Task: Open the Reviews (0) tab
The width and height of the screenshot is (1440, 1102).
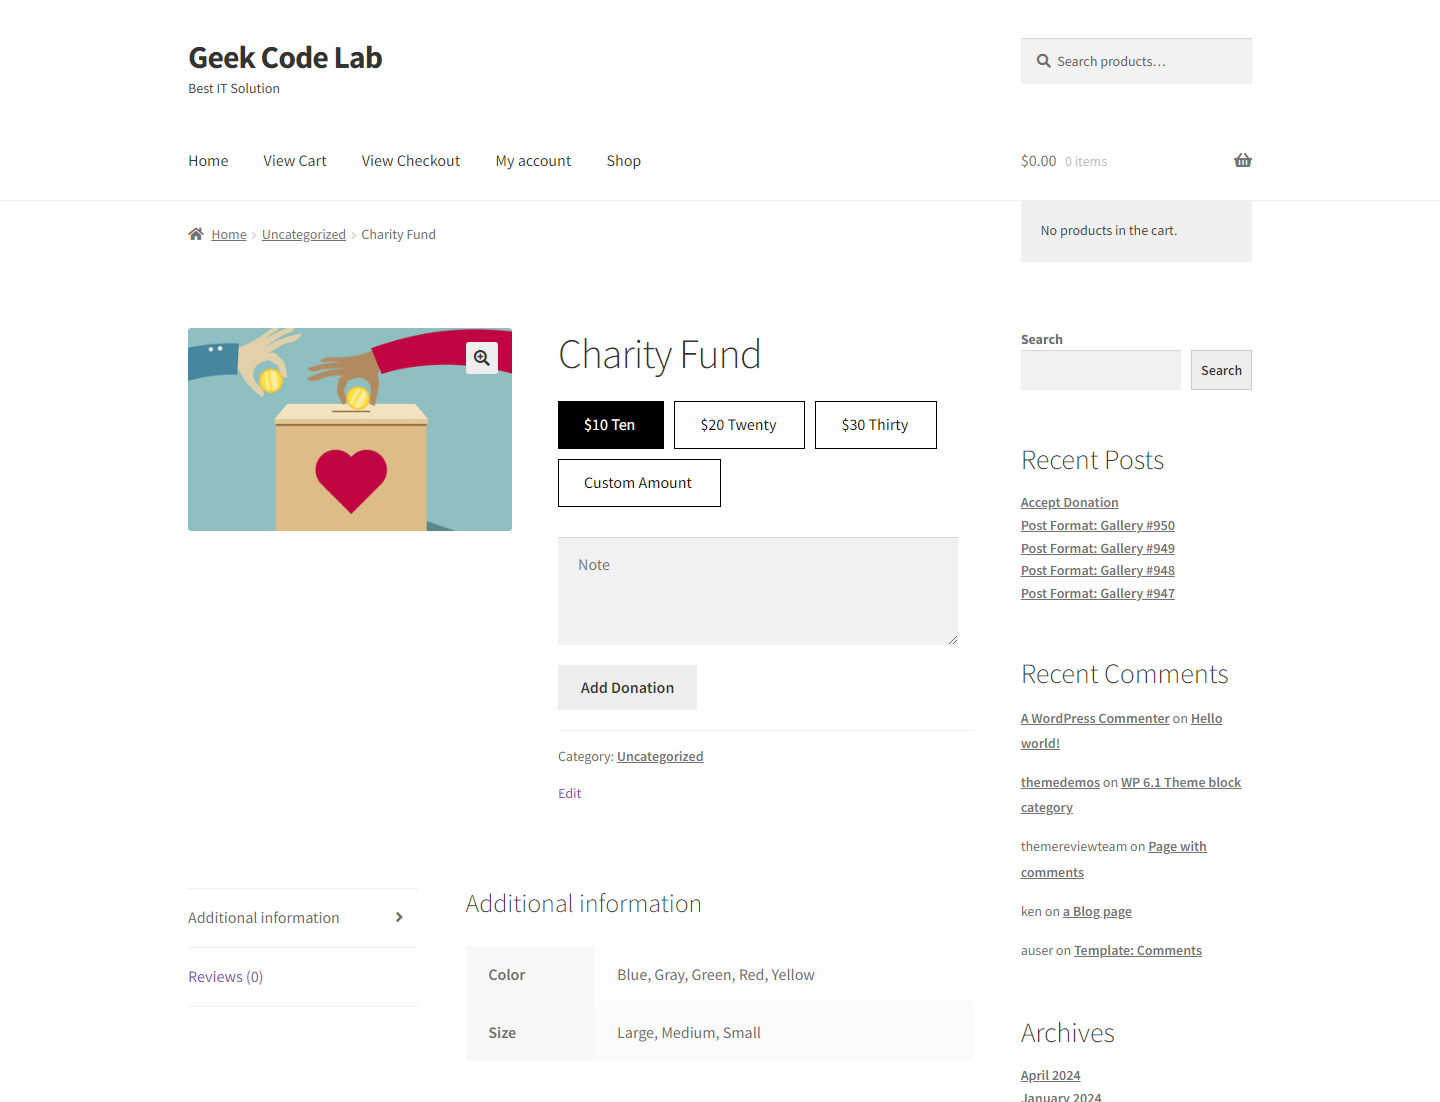Action: click(226, 977)
